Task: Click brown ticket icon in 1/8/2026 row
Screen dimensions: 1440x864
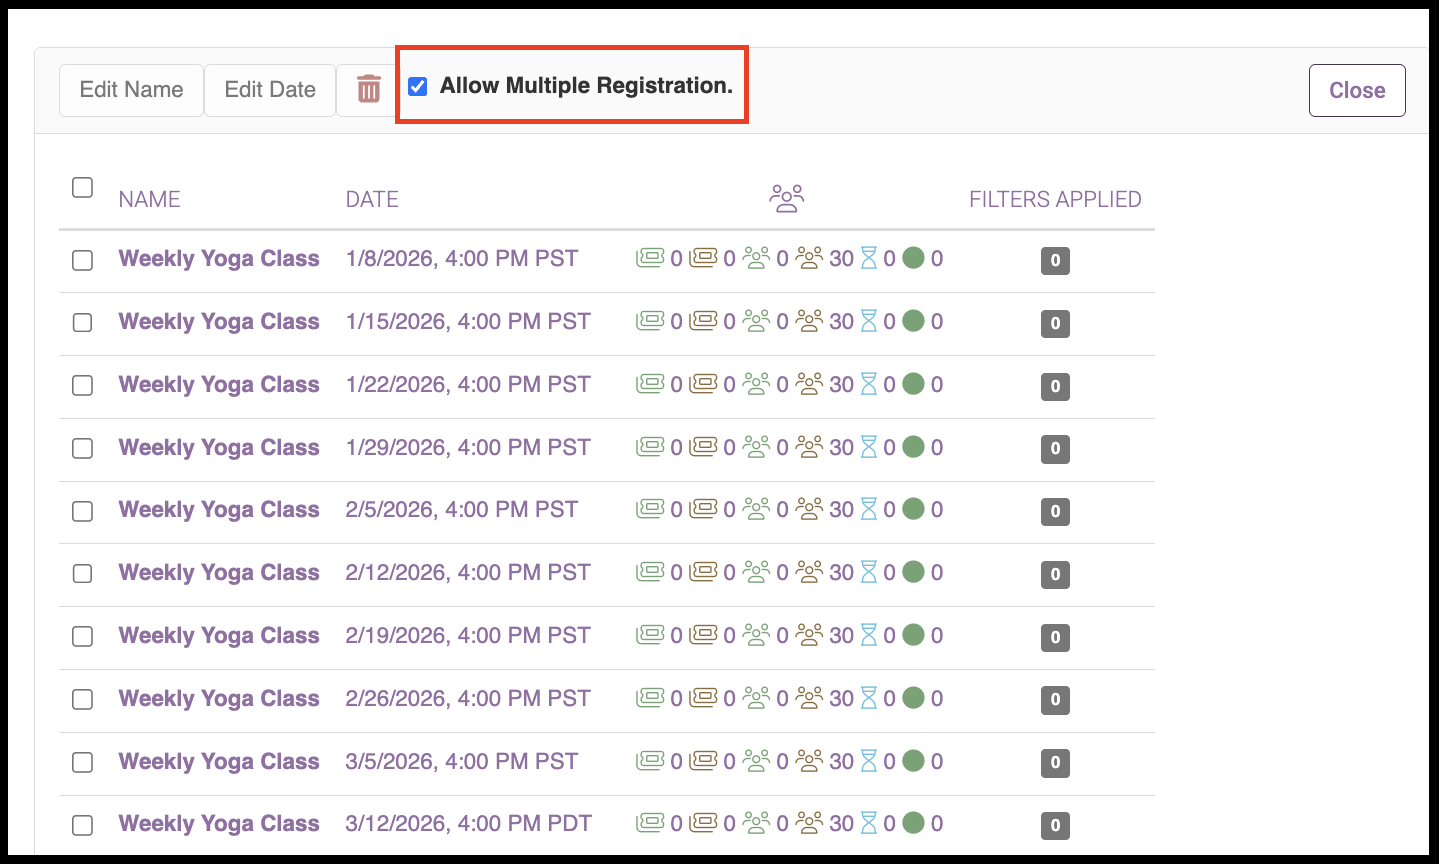Action: pyautogui.click(x=703, y=259)
